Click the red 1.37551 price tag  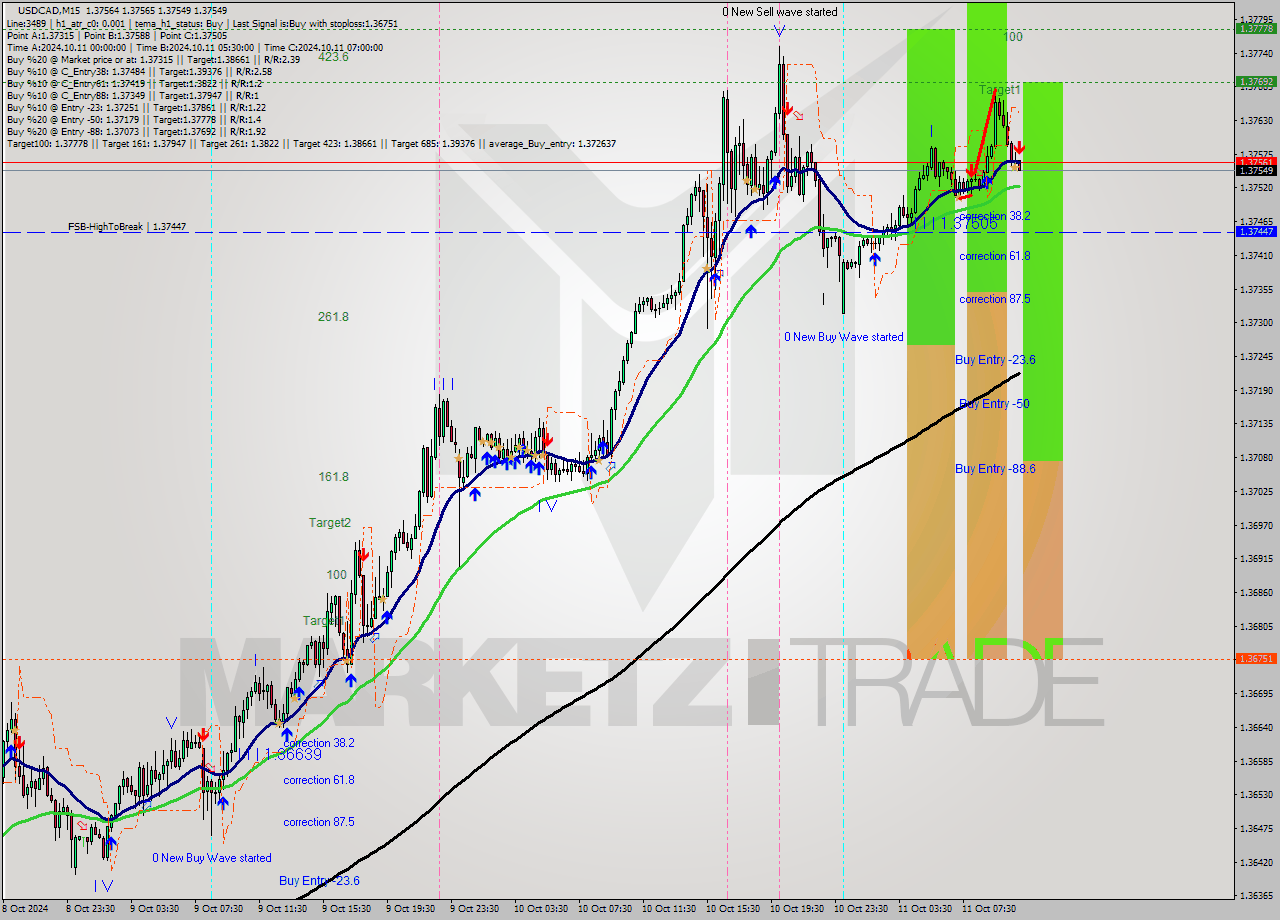click(x=1256, y=161)
